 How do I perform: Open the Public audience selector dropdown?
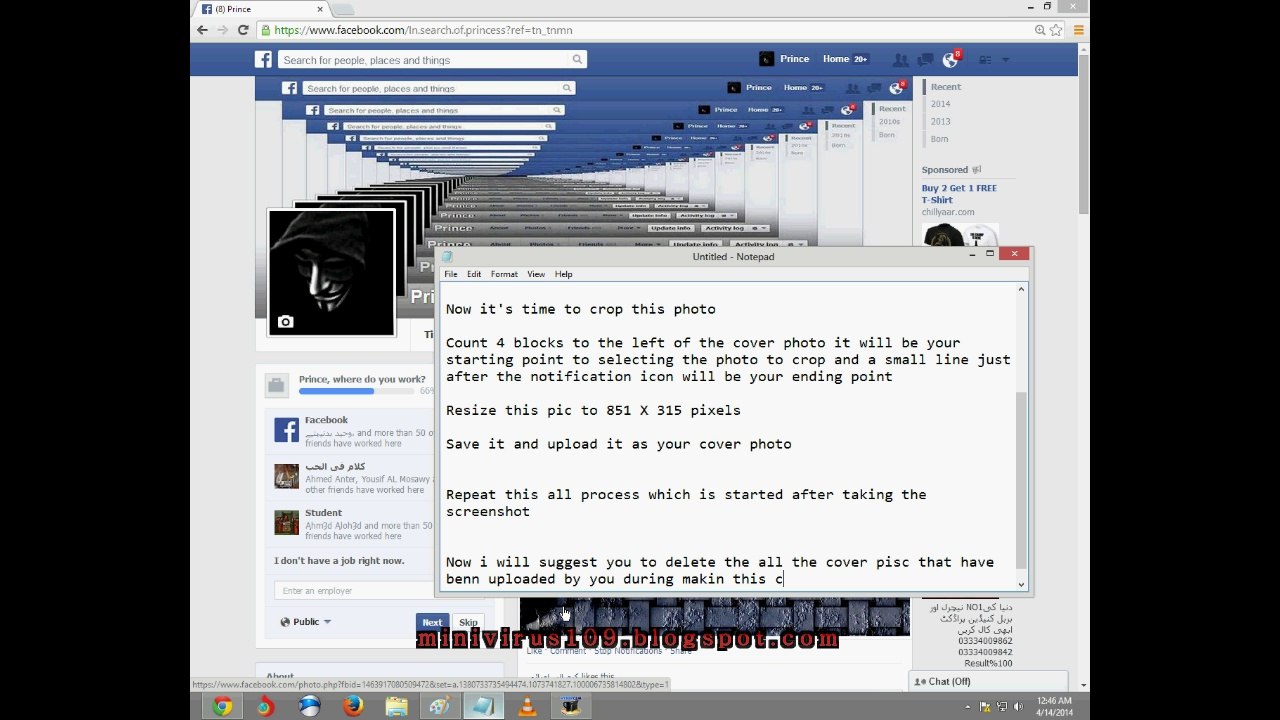[306, 622]
